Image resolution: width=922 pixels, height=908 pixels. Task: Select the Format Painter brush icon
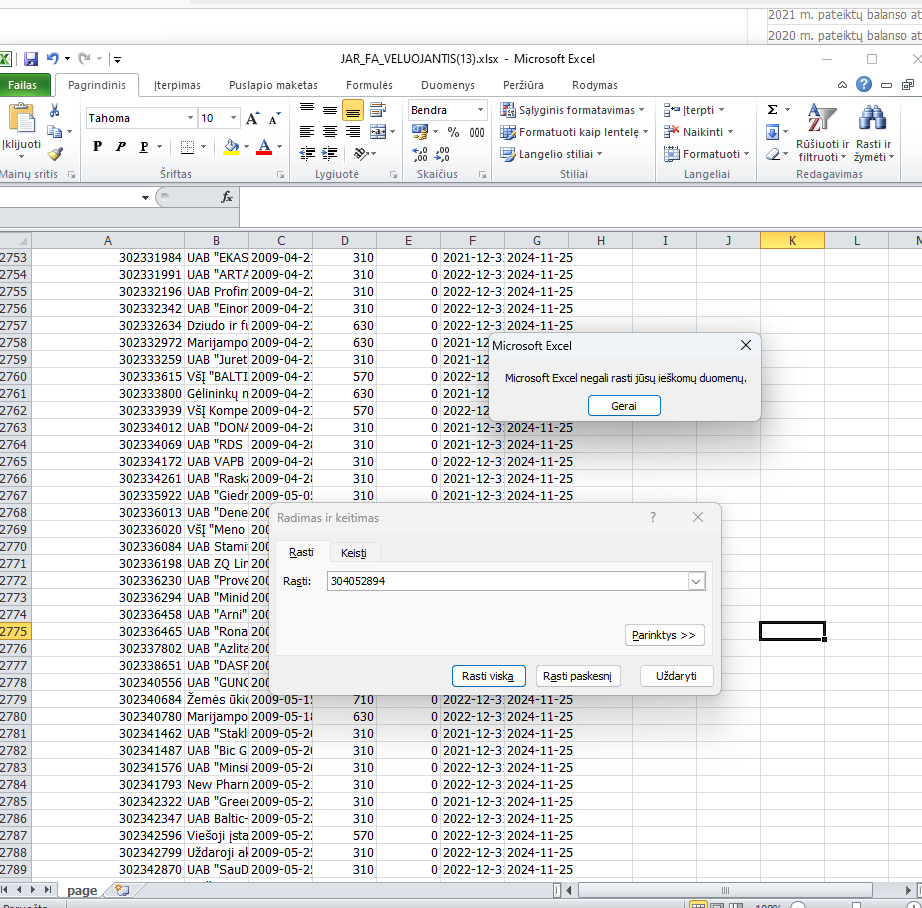tap(55, 154)
